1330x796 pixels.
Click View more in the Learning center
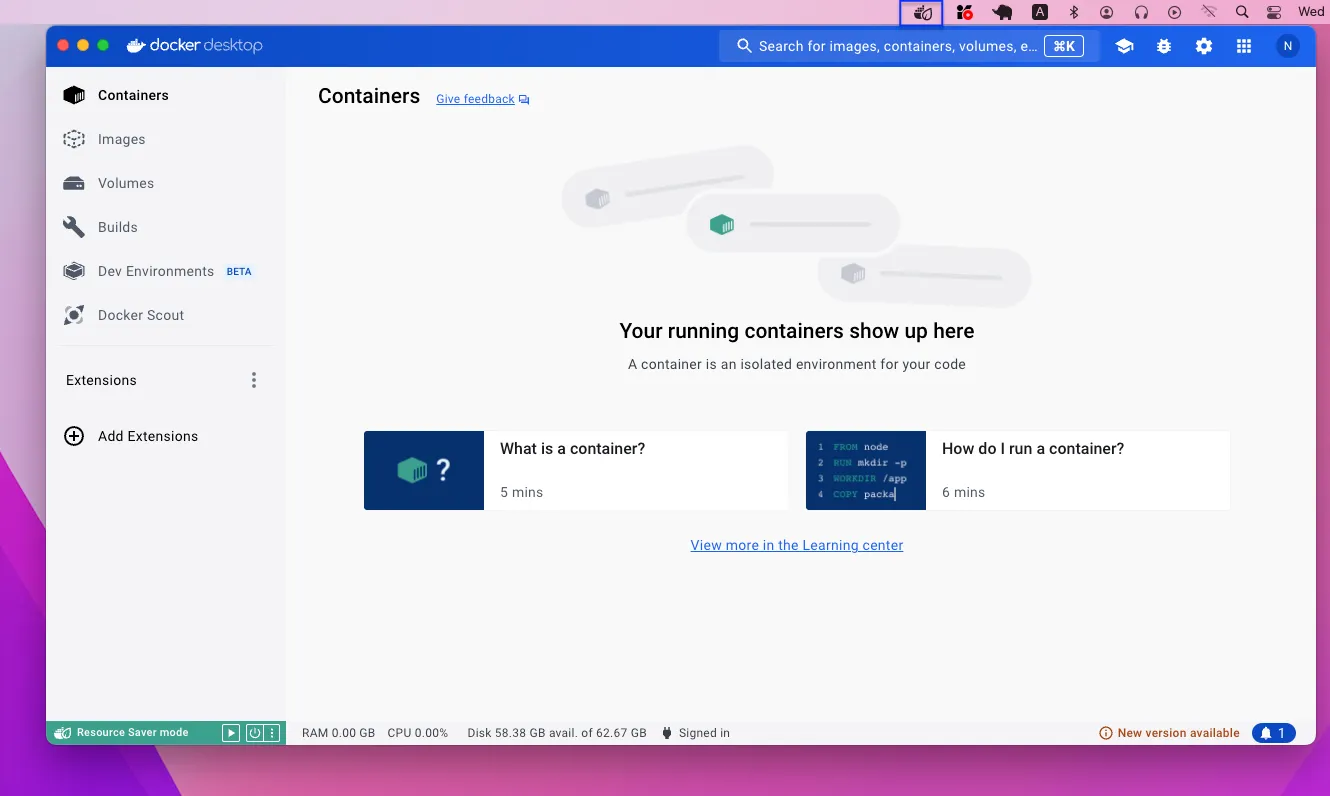pos(797,545)
